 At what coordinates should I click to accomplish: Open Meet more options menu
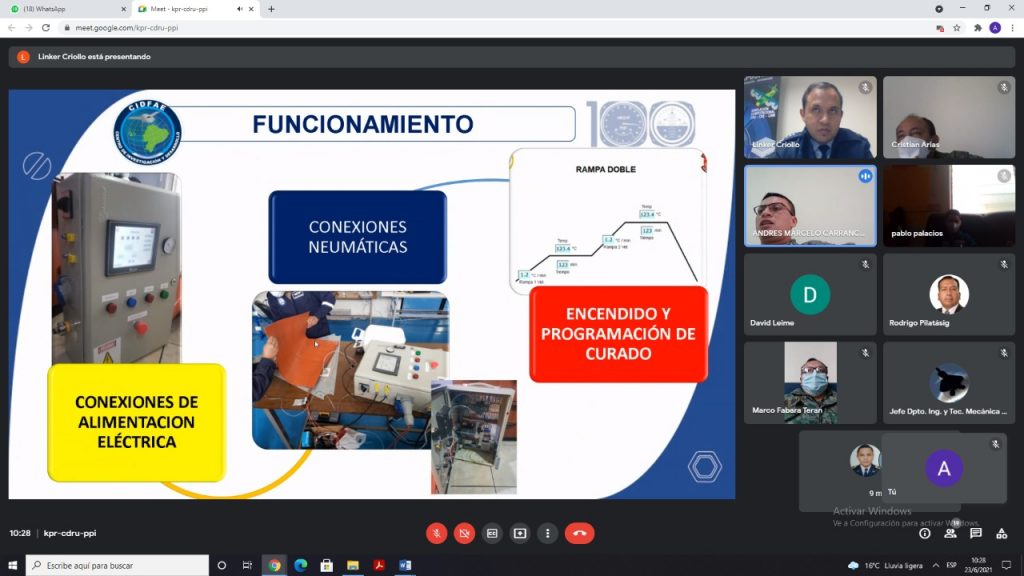tap(547, 533)
